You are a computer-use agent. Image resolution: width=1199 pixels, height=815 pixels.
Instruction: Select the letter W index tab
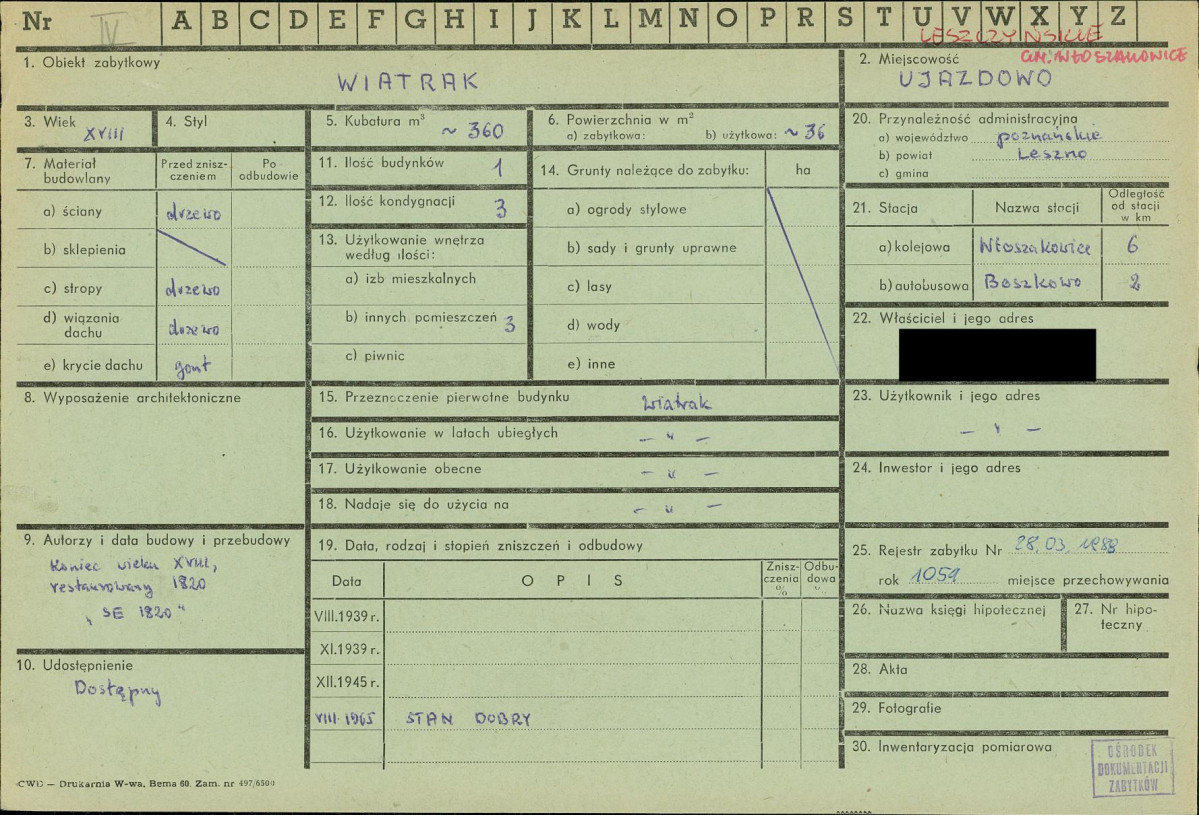point(999,18)
